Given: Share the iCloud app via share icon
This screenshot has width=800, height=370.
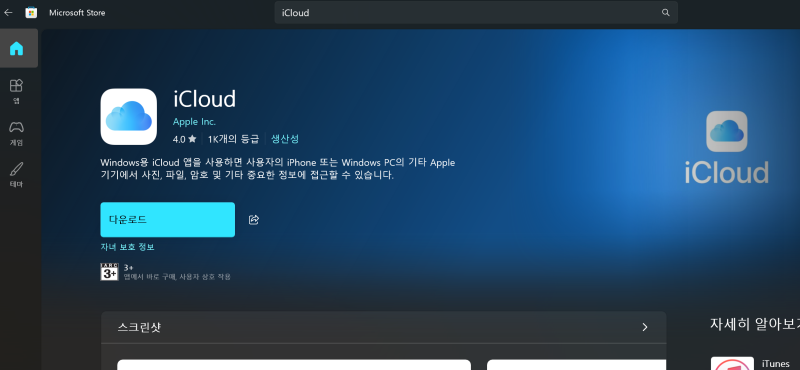Looking at the screenshot, I should tap(254, 219).
